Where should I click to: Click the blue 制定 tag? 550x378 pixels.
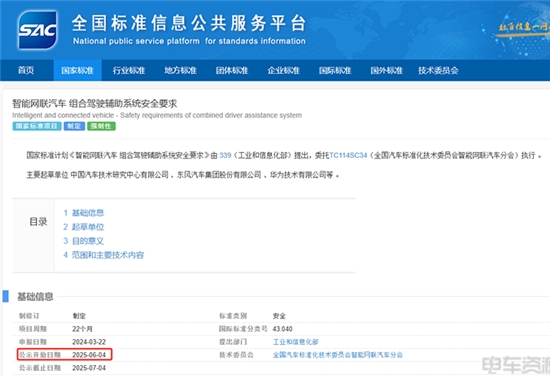click(x=74, y=126)
